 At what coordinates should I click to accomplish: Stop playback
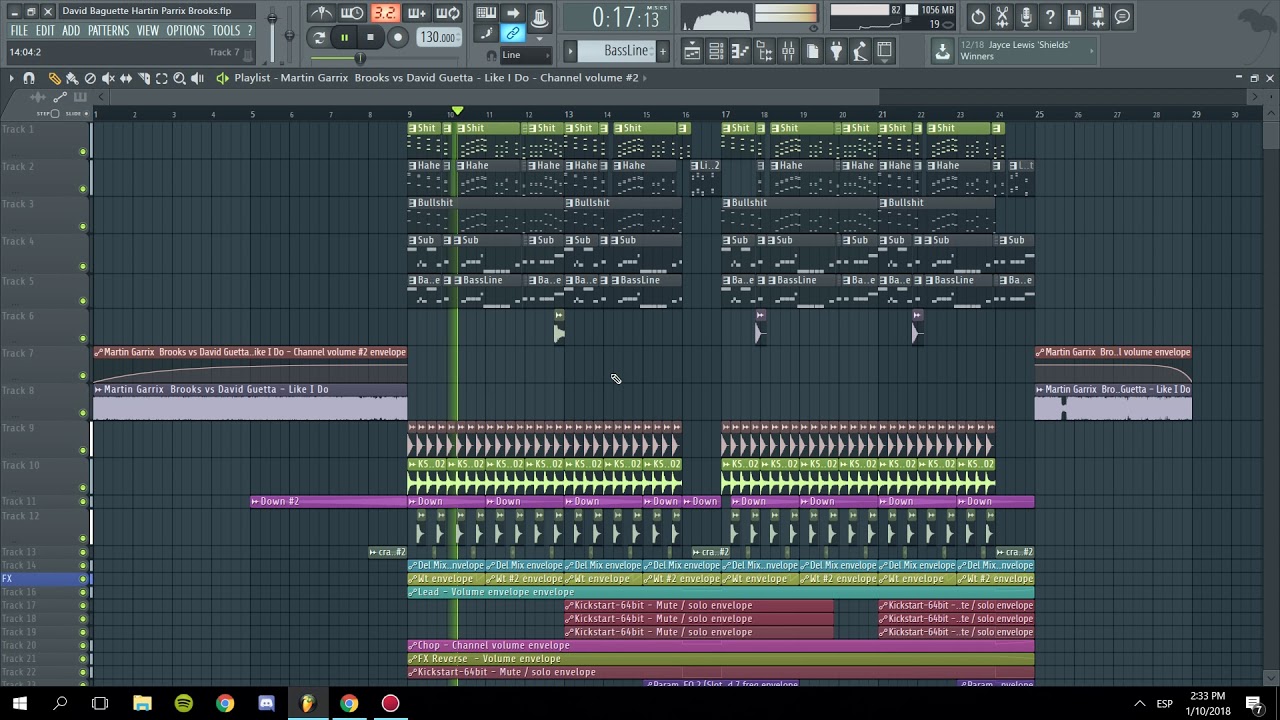[x=370, y=38]
